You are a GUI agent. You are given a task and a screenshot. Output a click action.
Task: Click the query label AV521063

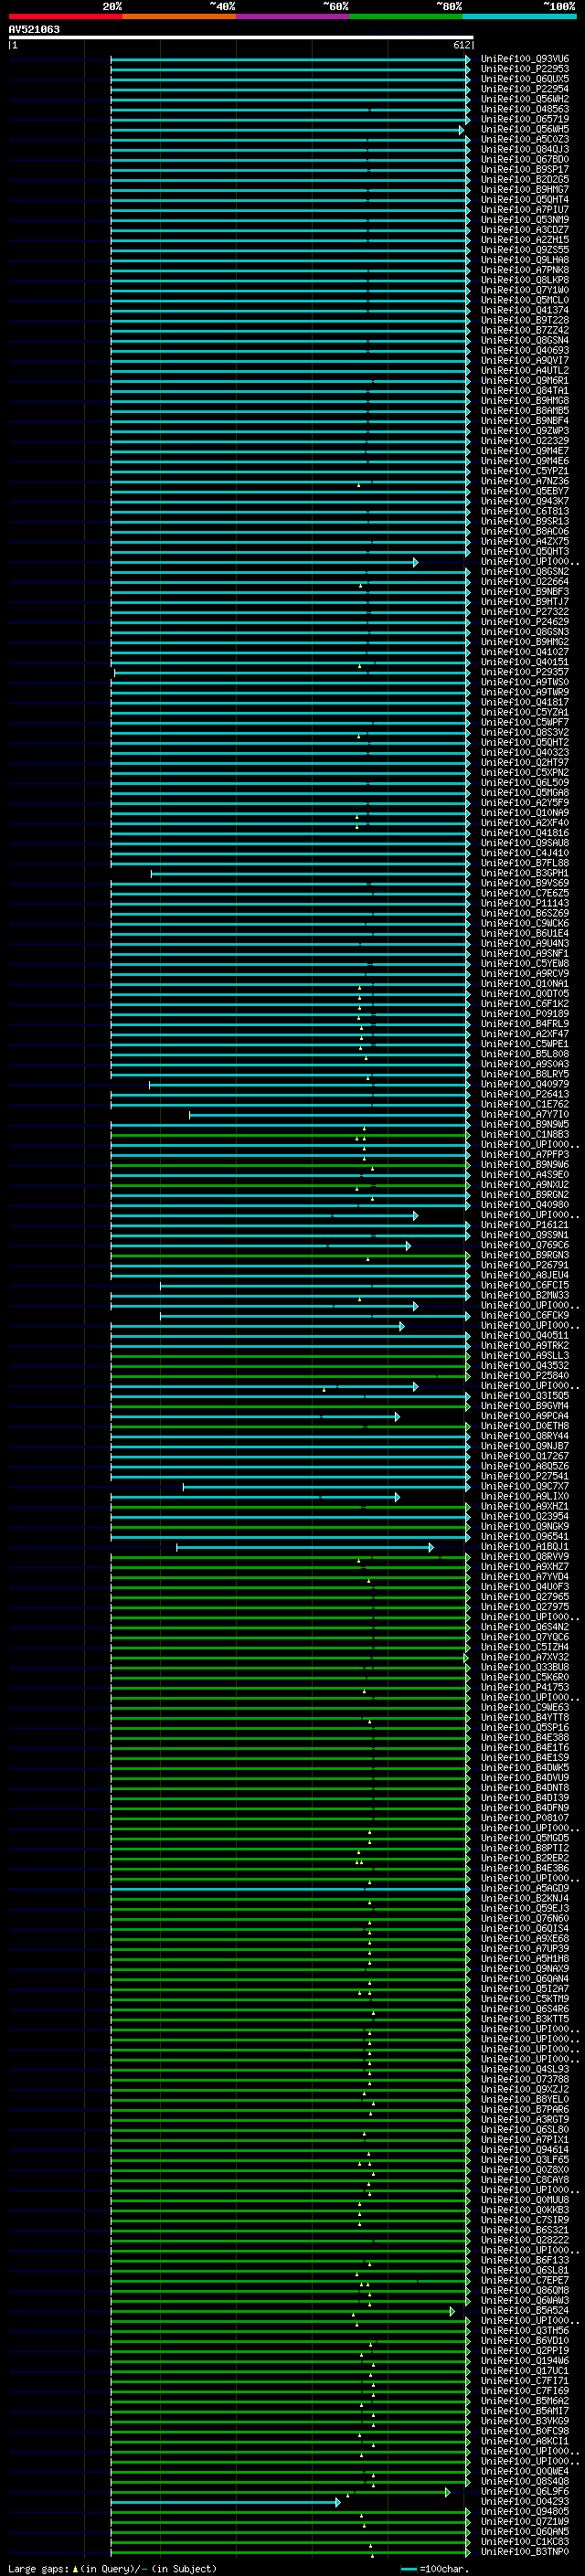tap(34, 29)
